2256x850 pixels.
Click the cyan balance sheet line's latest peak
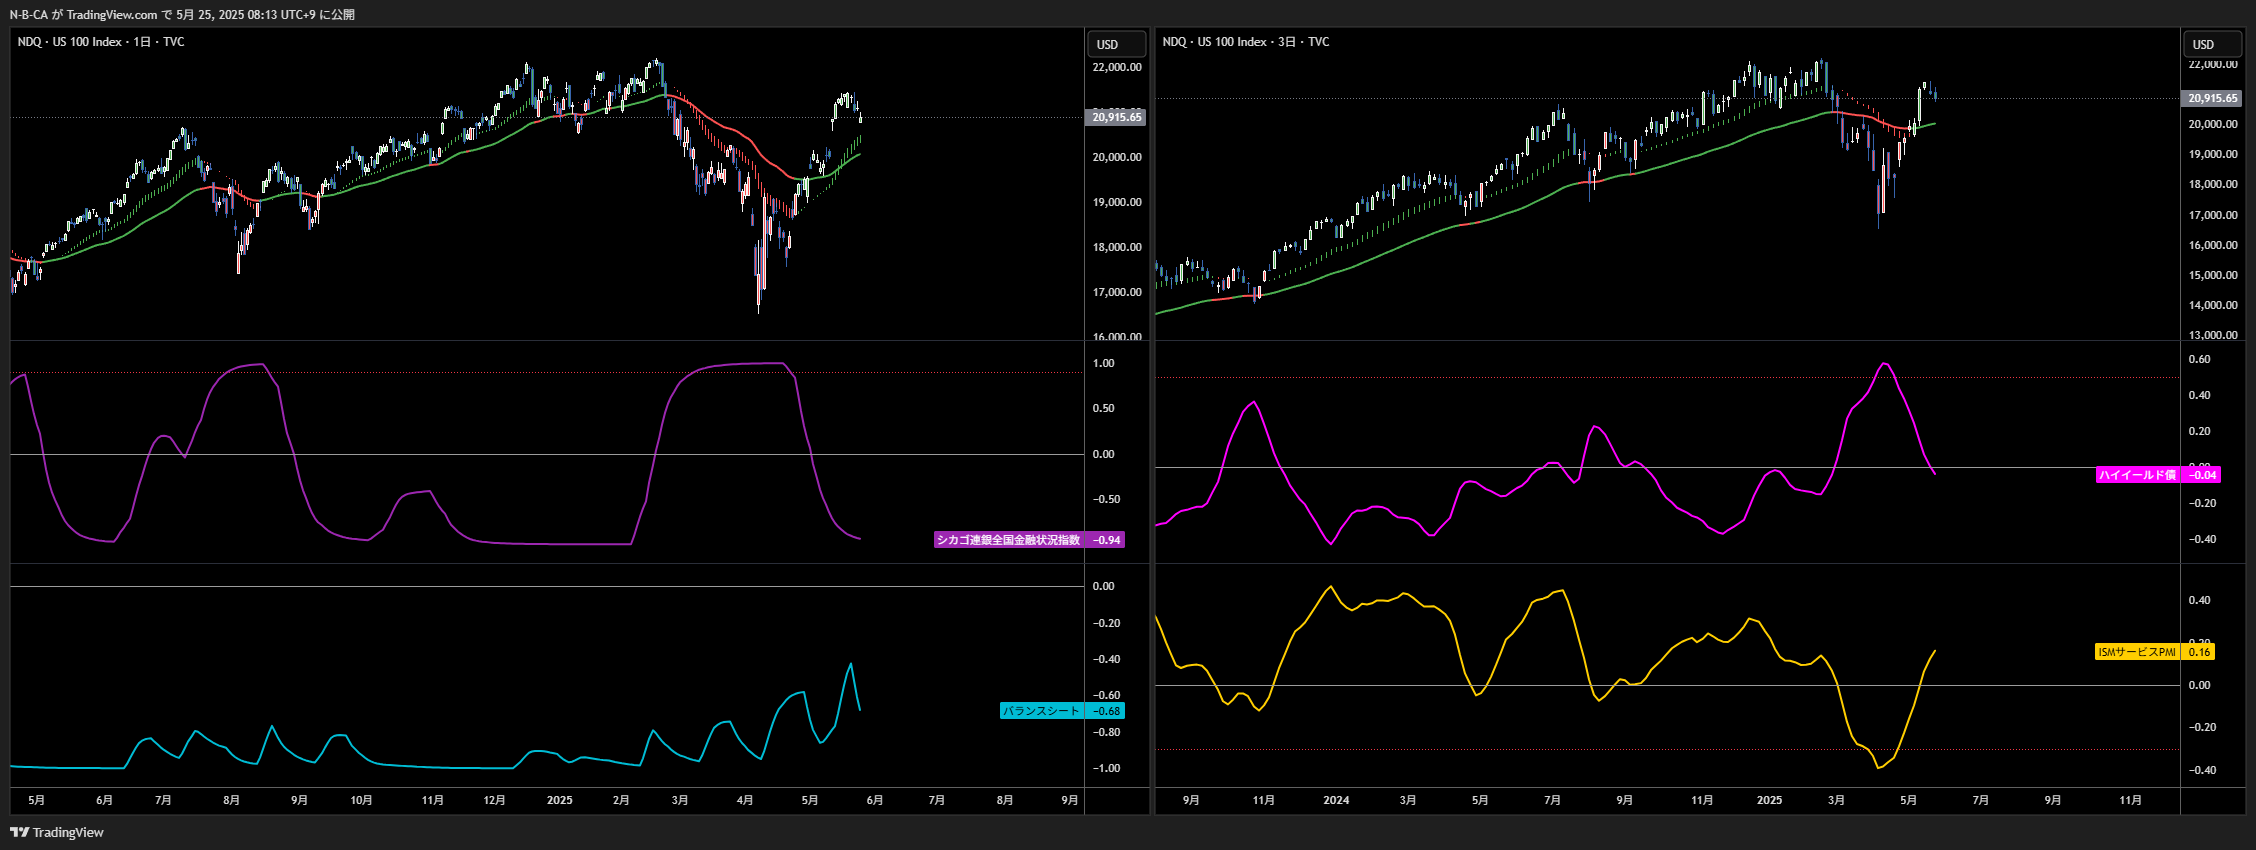(851, 664)
